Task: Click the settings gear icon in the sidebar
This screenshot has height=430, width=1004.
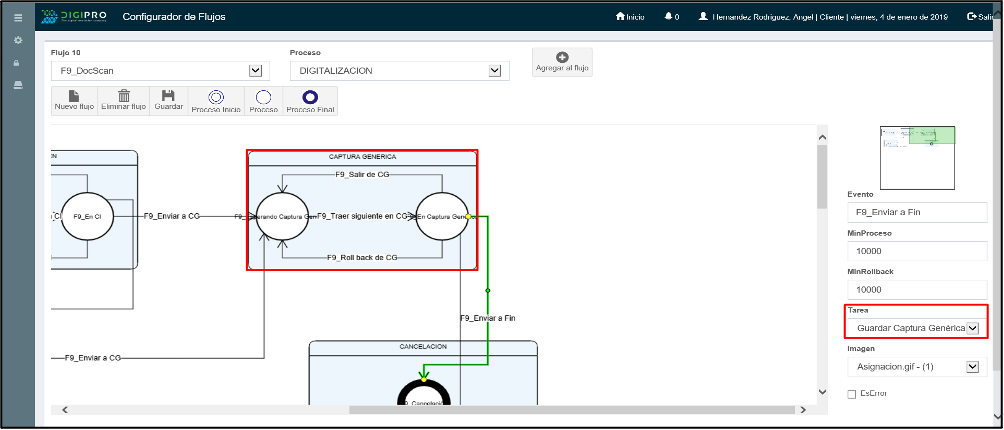Action: (x=17, y=40)
